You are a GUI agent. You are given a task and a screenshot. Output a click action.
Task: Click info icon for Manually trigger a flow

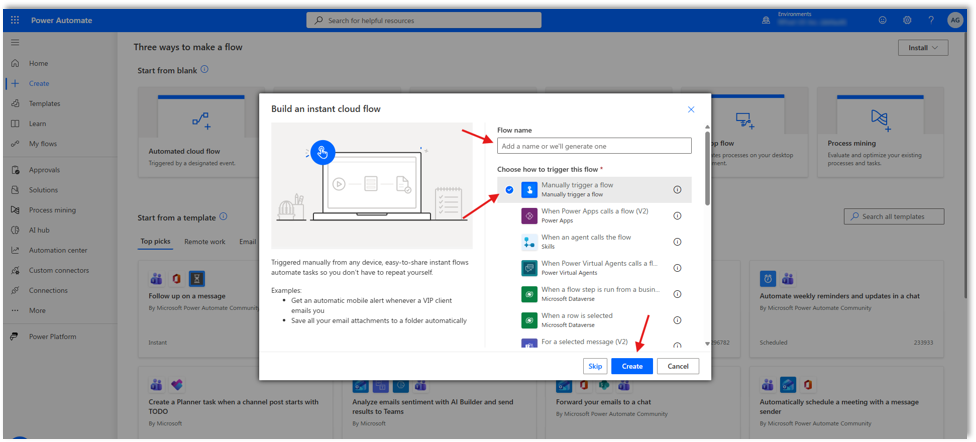[x=677, y=190]
